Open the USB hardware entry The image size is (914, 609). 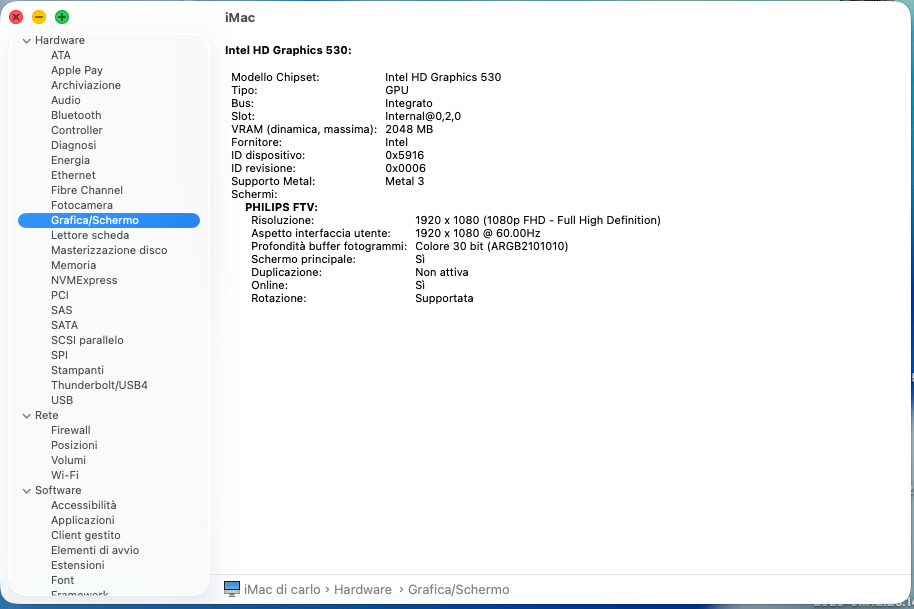(x=62, y=400)
